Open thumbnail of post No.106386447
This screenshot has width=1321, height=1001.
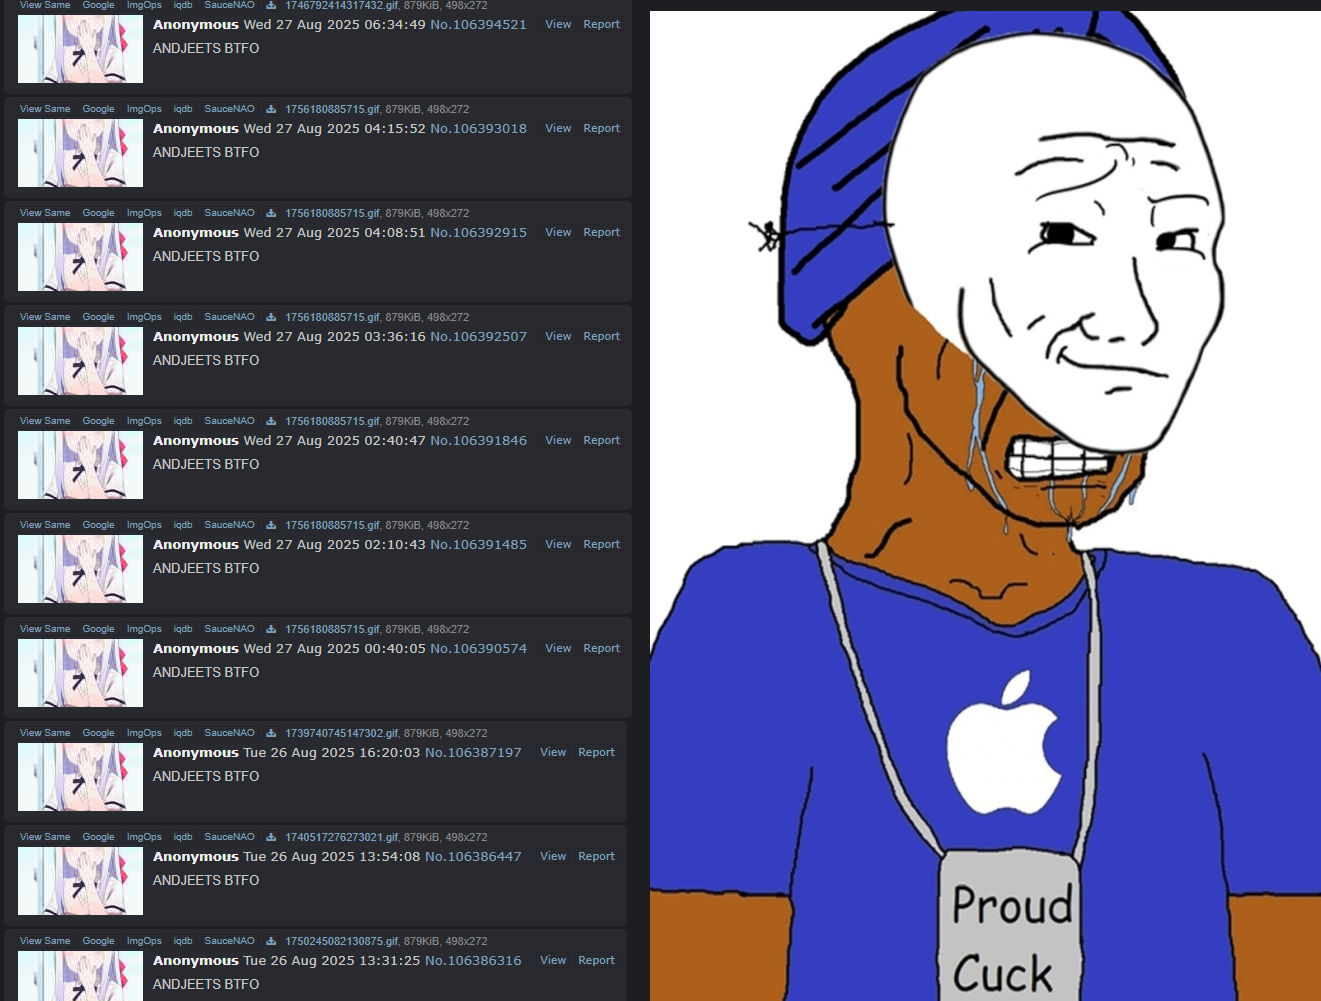80,881
